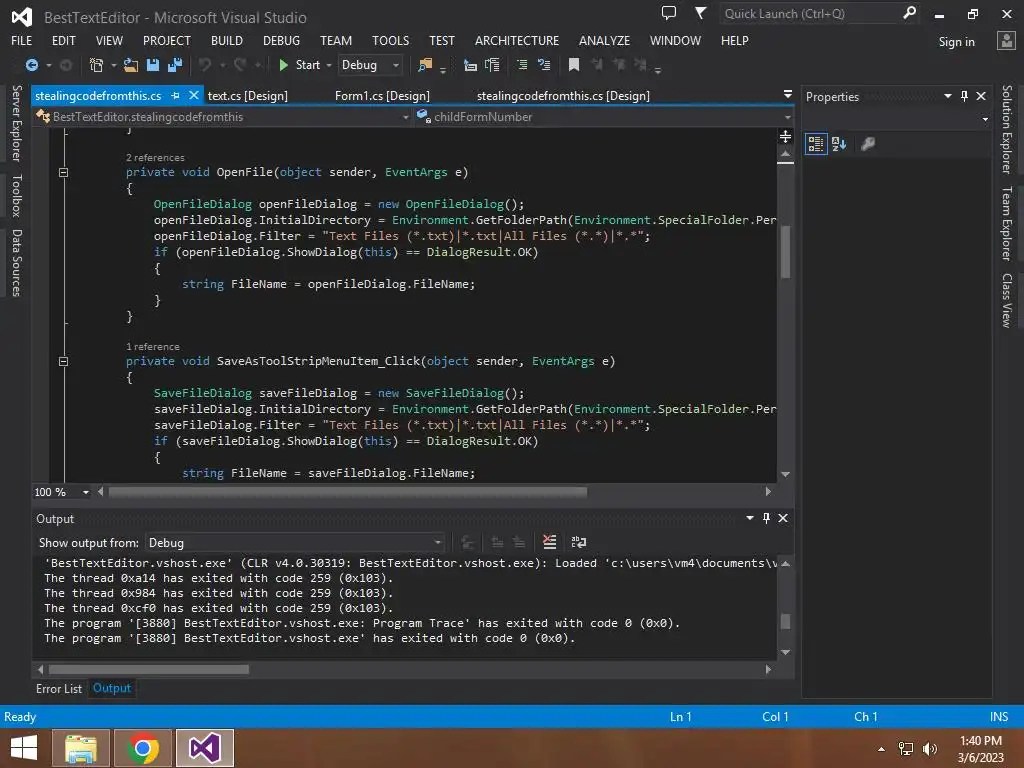Click Sign in link
This screenshot has width=1024, height=768.
tap(957, 42)
